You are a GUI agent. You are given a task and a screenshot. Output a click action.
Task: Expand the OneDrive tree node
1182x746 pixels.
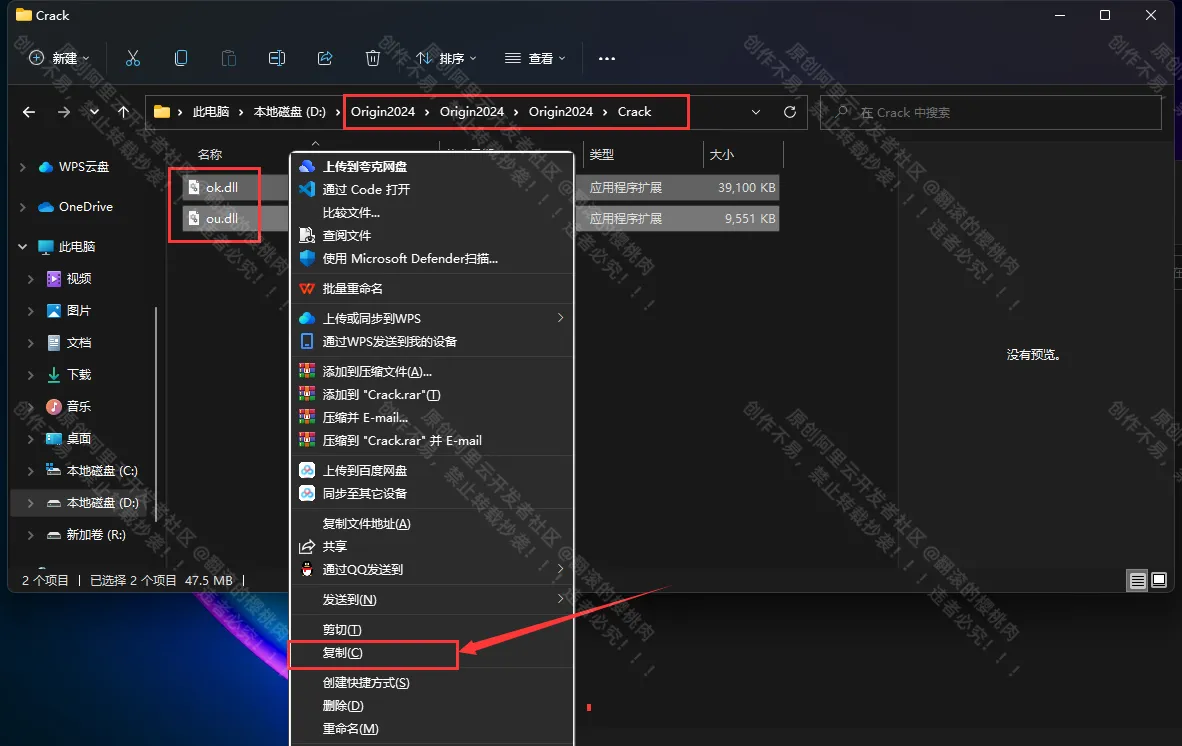(23, 206)
